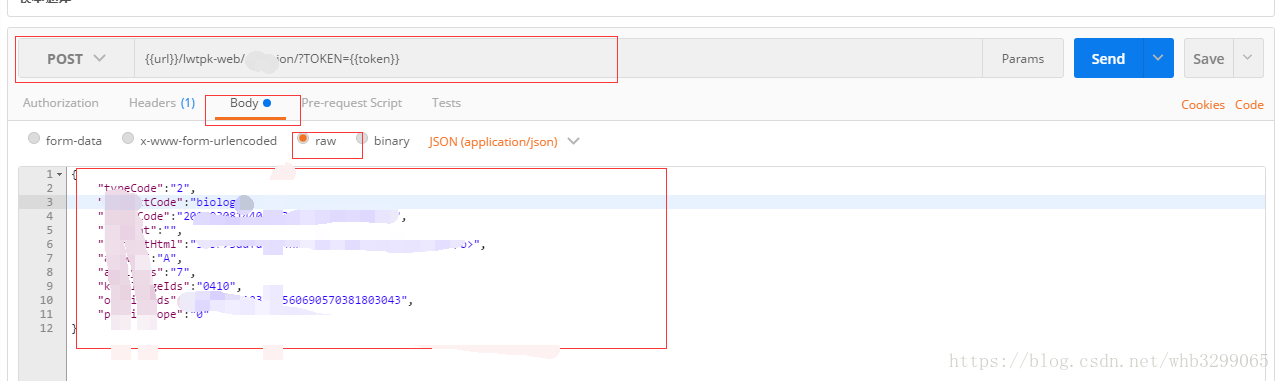Viewport: 1280px width, 381px height.
Task: Collapse the JSON block at line 1
Action: pos(59,175)
